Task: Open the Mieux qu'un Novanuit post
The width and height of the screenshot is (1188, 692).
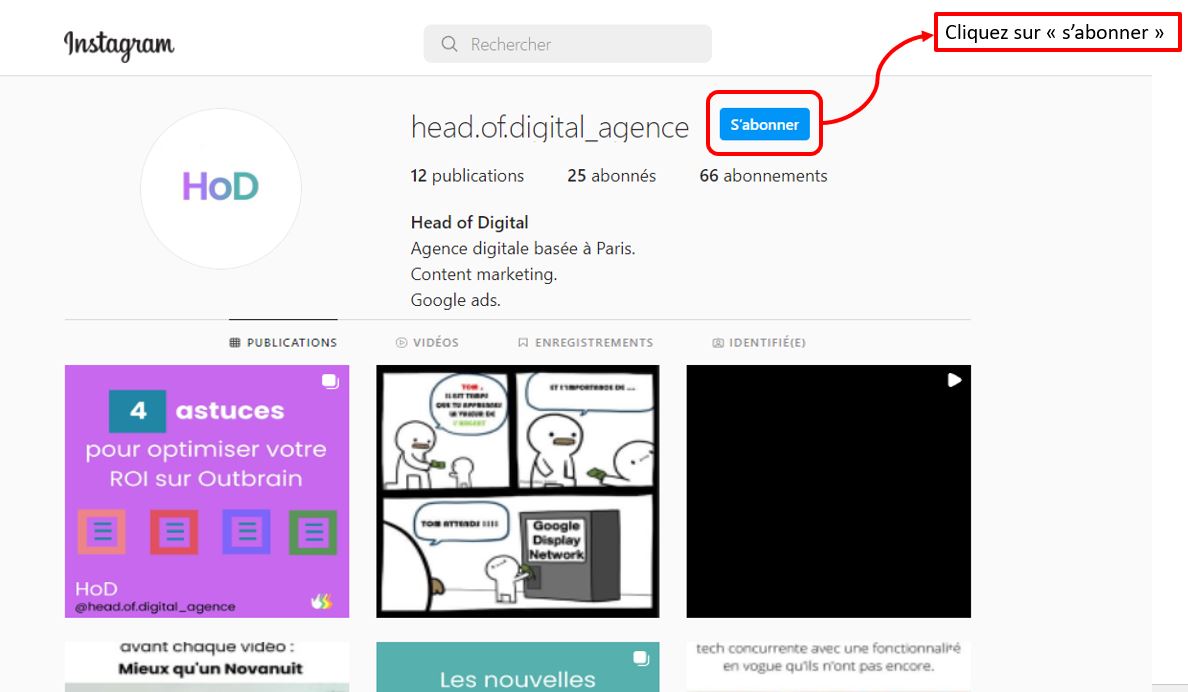Action: click(x=207, y=667)
